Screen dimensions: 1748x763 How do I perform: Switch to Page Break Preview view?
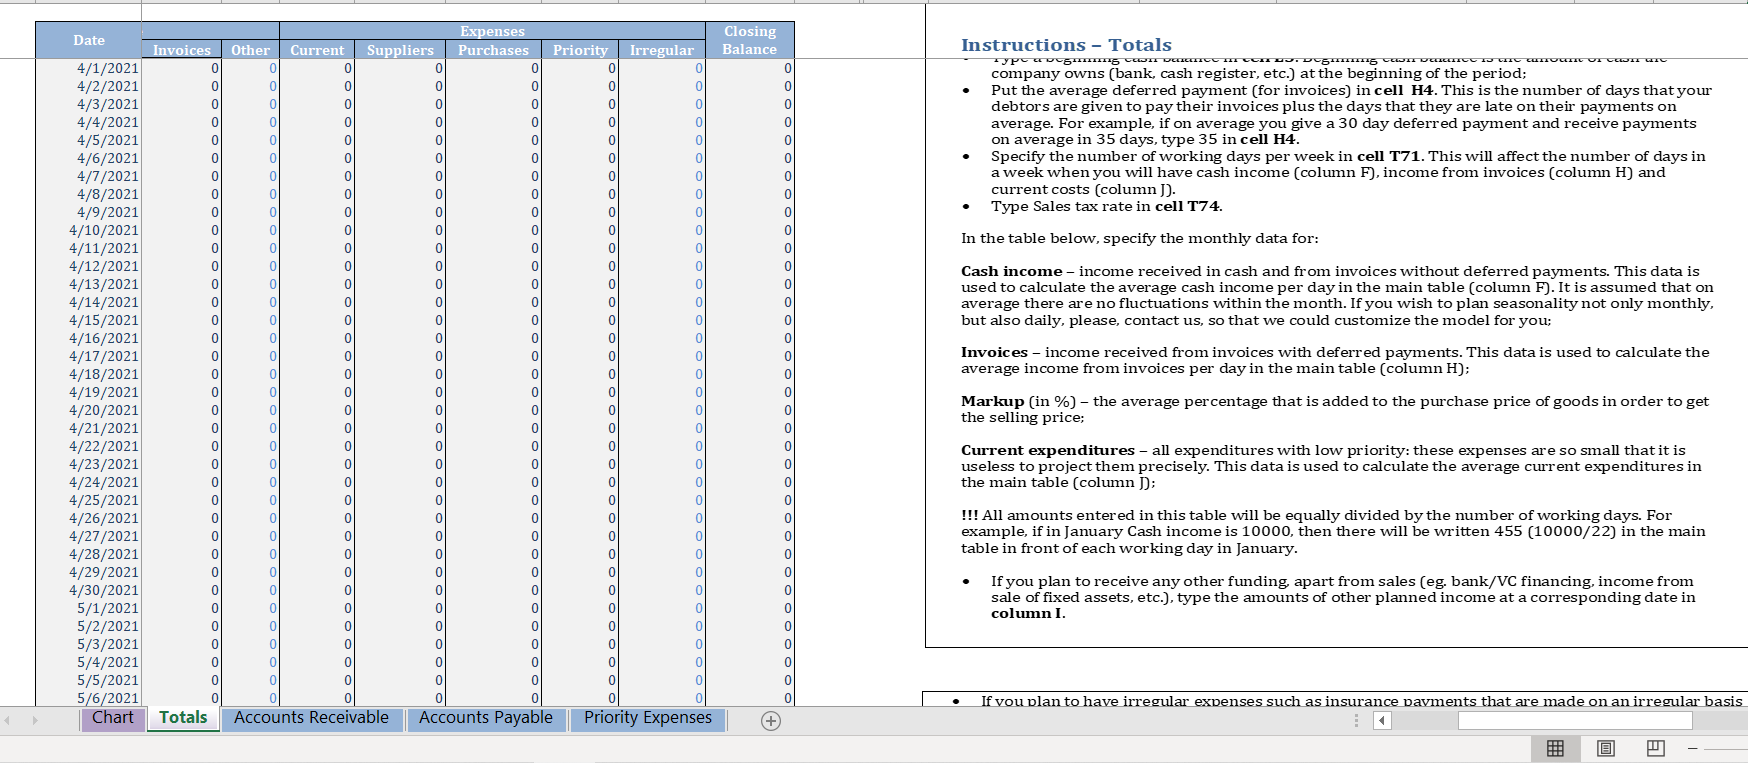point(1655,748)
